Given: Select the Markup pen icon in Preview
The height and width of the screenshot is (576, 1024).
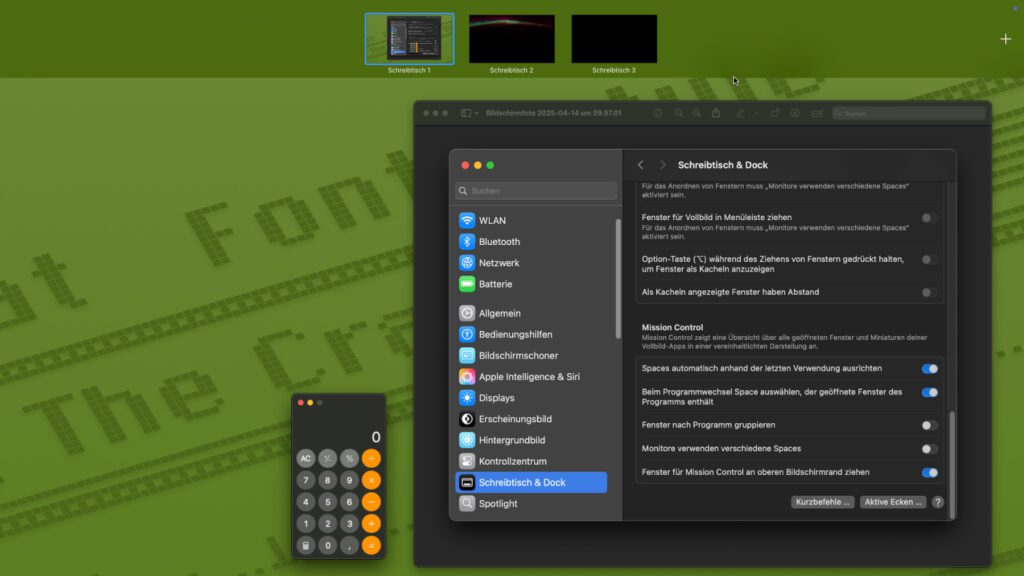Looking at the screenshot, I should click(739, 112).
